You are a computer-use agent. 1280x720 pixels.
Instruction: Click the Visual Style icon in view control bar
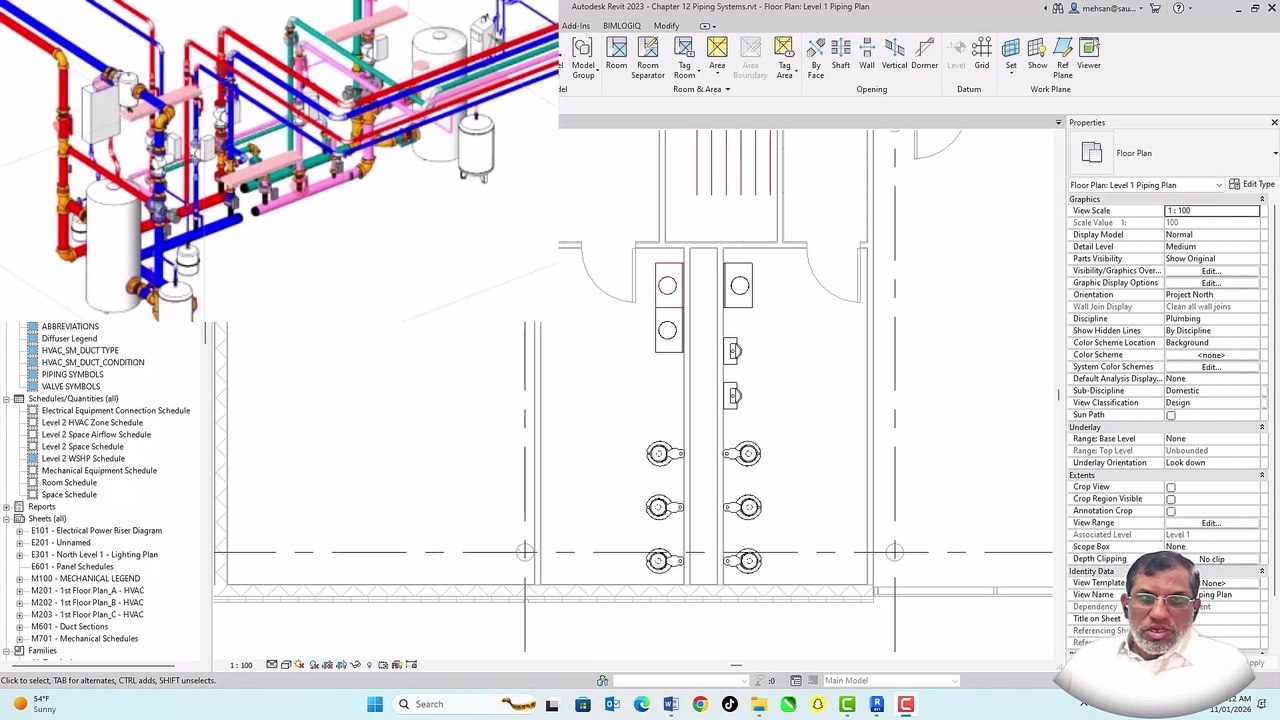(x=286, y=664)
